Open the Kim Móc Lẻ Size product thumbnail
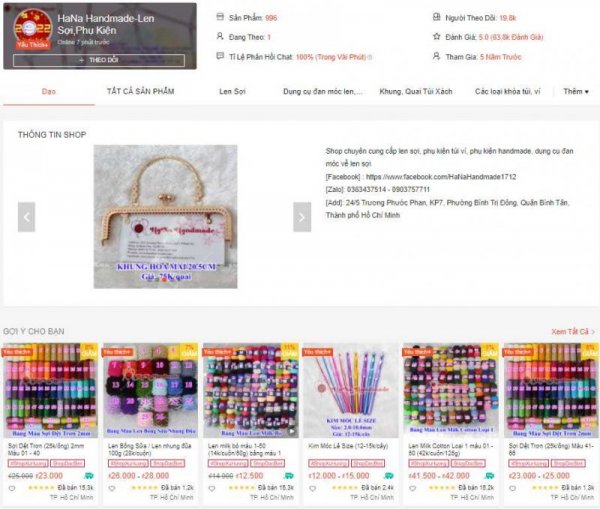Screen dimensions: 600x509 (351, 390)
